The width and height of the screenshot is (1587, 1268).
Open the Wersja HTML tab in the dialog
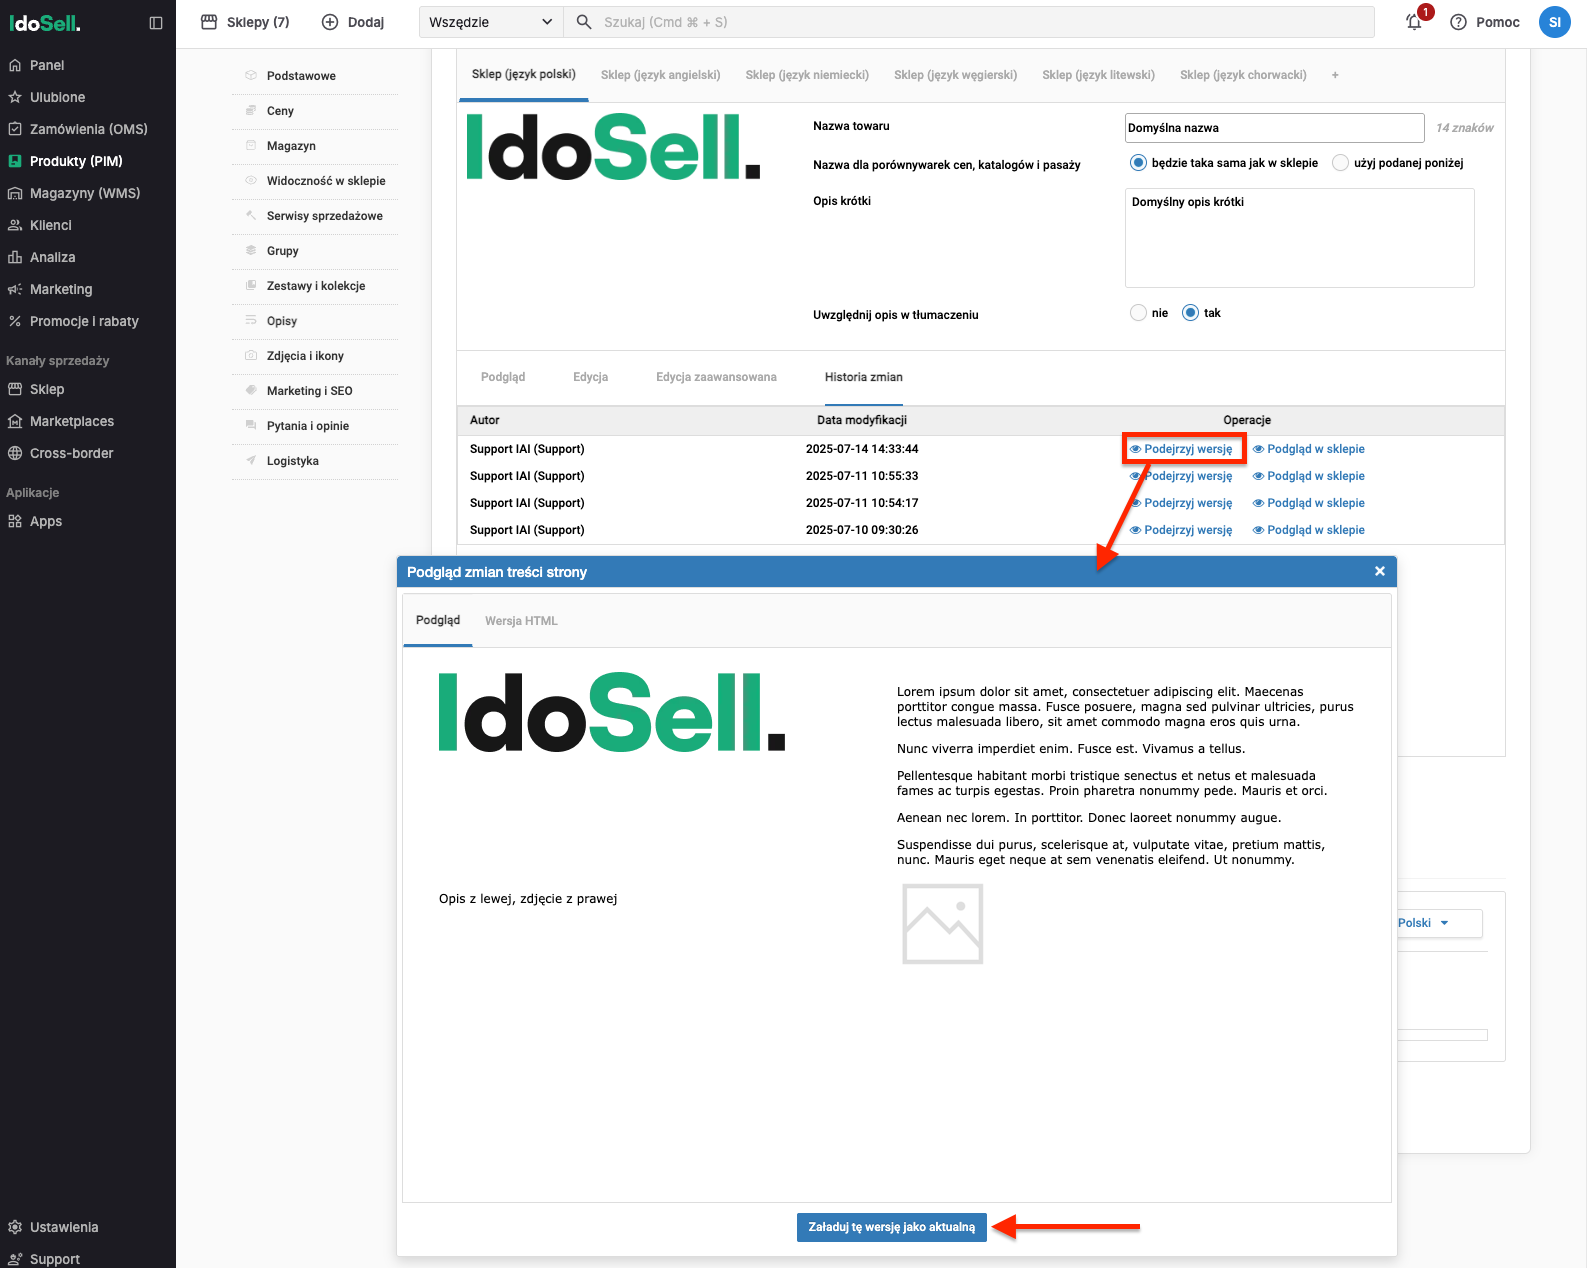[521, 621]
